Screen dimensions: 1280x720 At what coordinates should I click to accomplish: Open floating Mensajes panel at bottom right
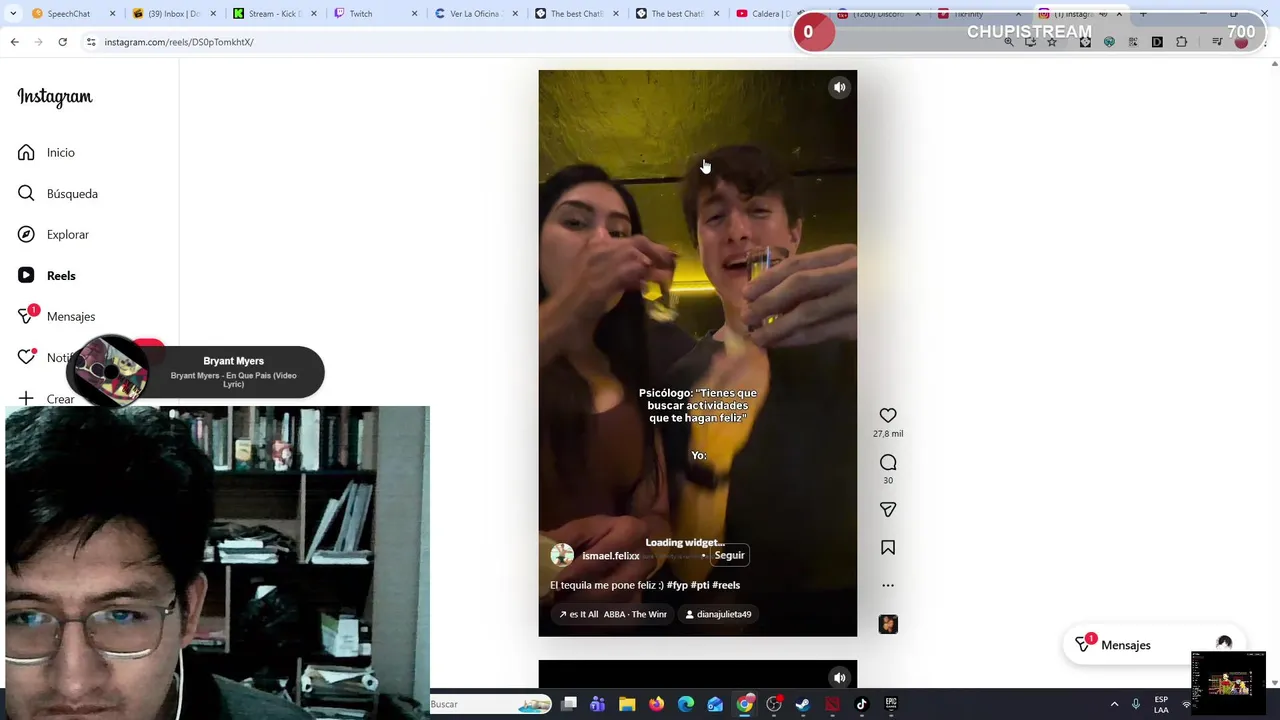[1155, 645]
